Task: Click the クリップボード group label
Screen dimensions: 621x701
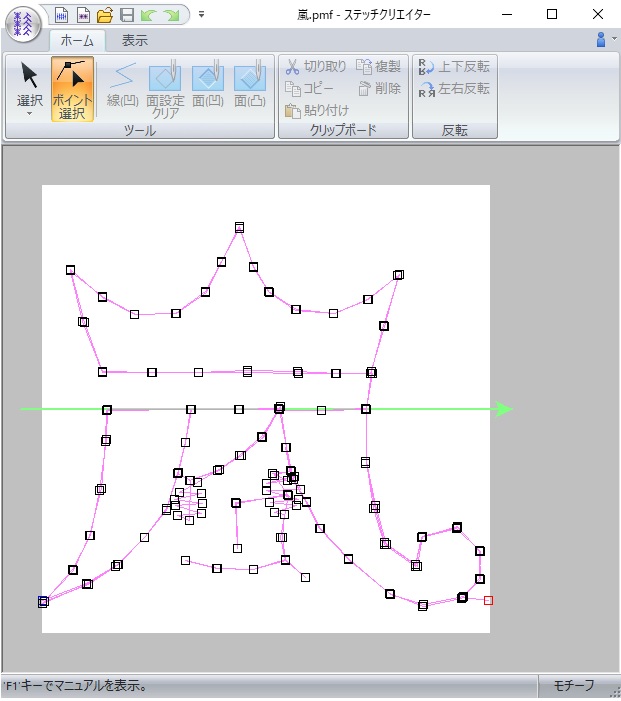Action: coord(343,130)
